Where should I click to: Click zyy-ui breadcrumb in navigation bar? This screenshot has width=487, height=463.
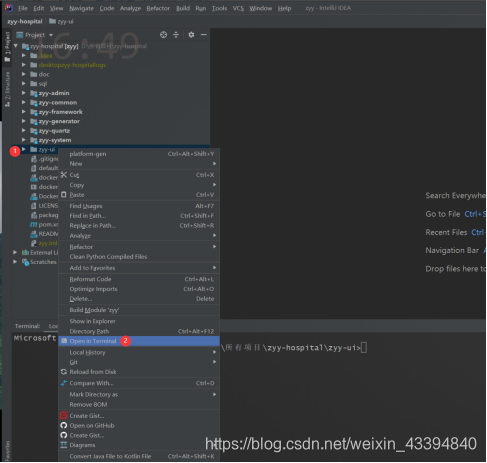click(61, 21)
